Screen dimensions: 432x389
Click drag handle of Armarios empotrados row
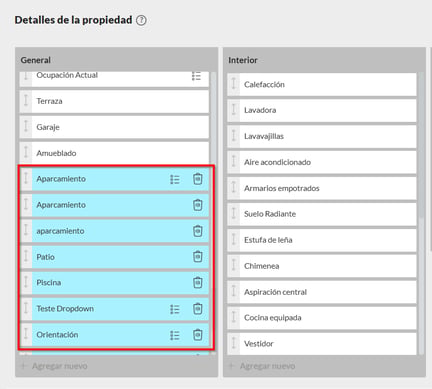tap(234, 188)
